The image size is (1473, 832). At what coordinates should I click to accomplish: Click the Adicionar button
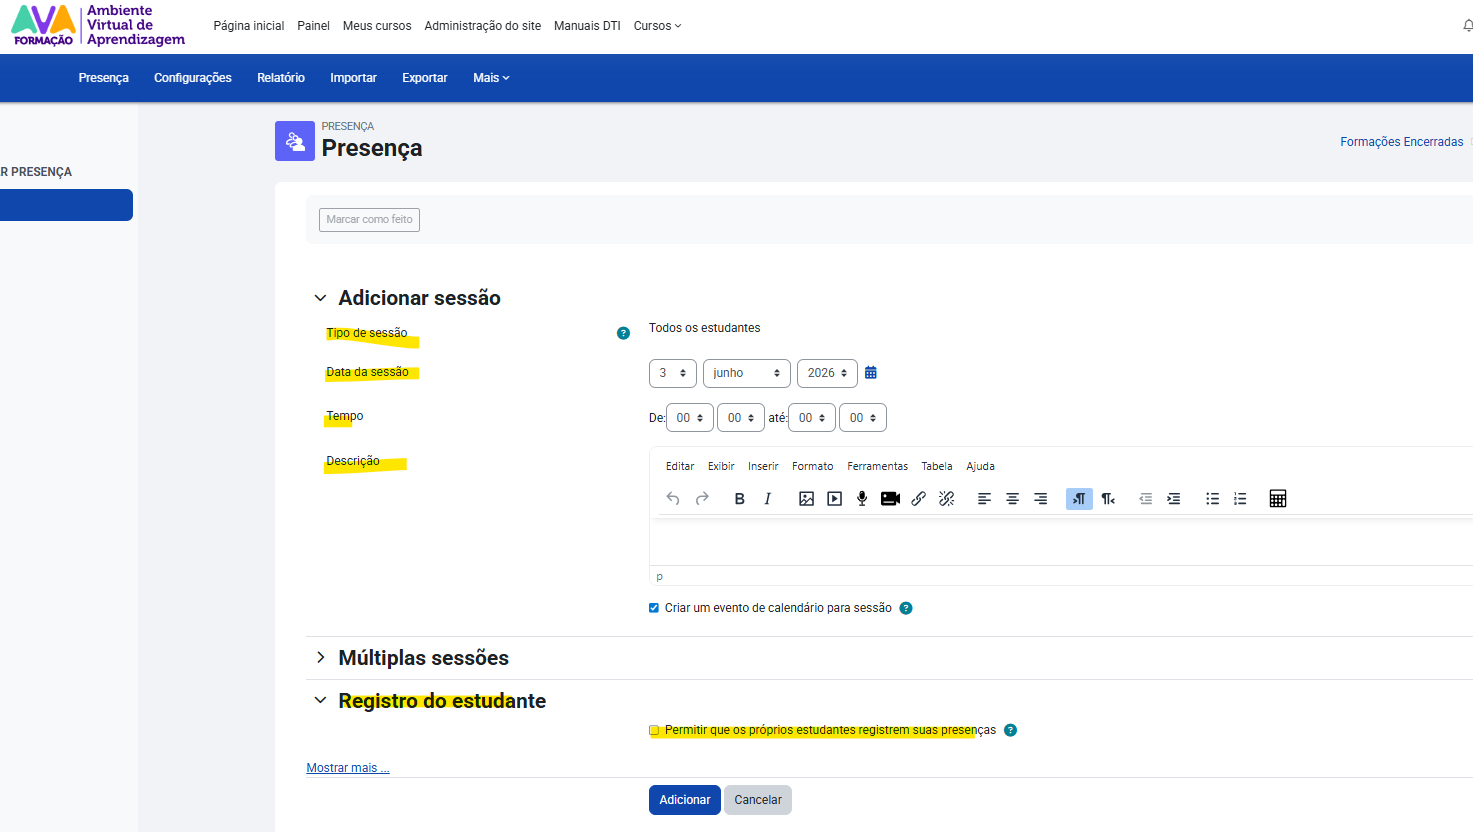(x=685, y=800)
